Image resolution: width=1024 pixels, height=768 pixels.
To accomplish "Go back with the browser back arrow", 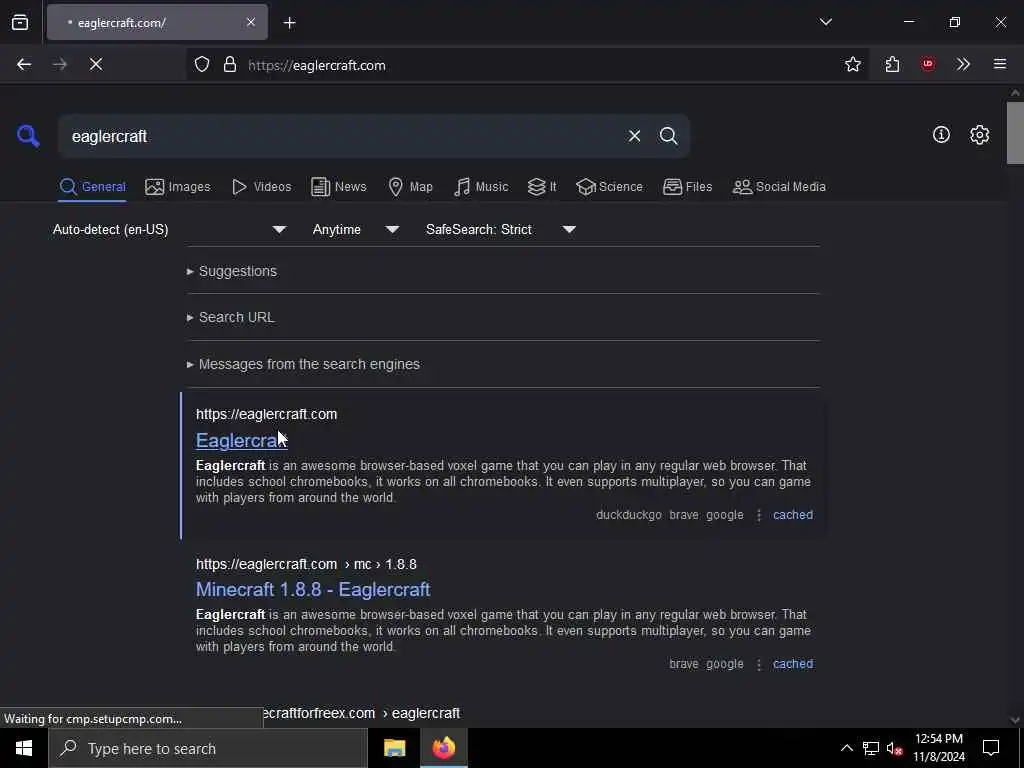I will pos(24,64).
